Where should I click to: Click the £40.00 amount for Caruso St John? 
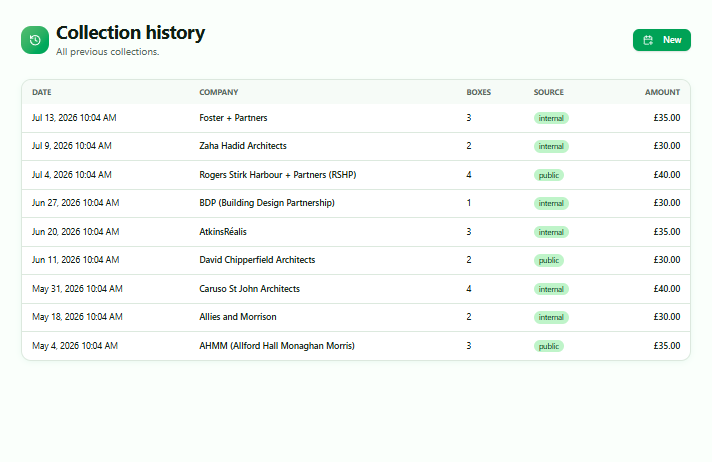667,289
